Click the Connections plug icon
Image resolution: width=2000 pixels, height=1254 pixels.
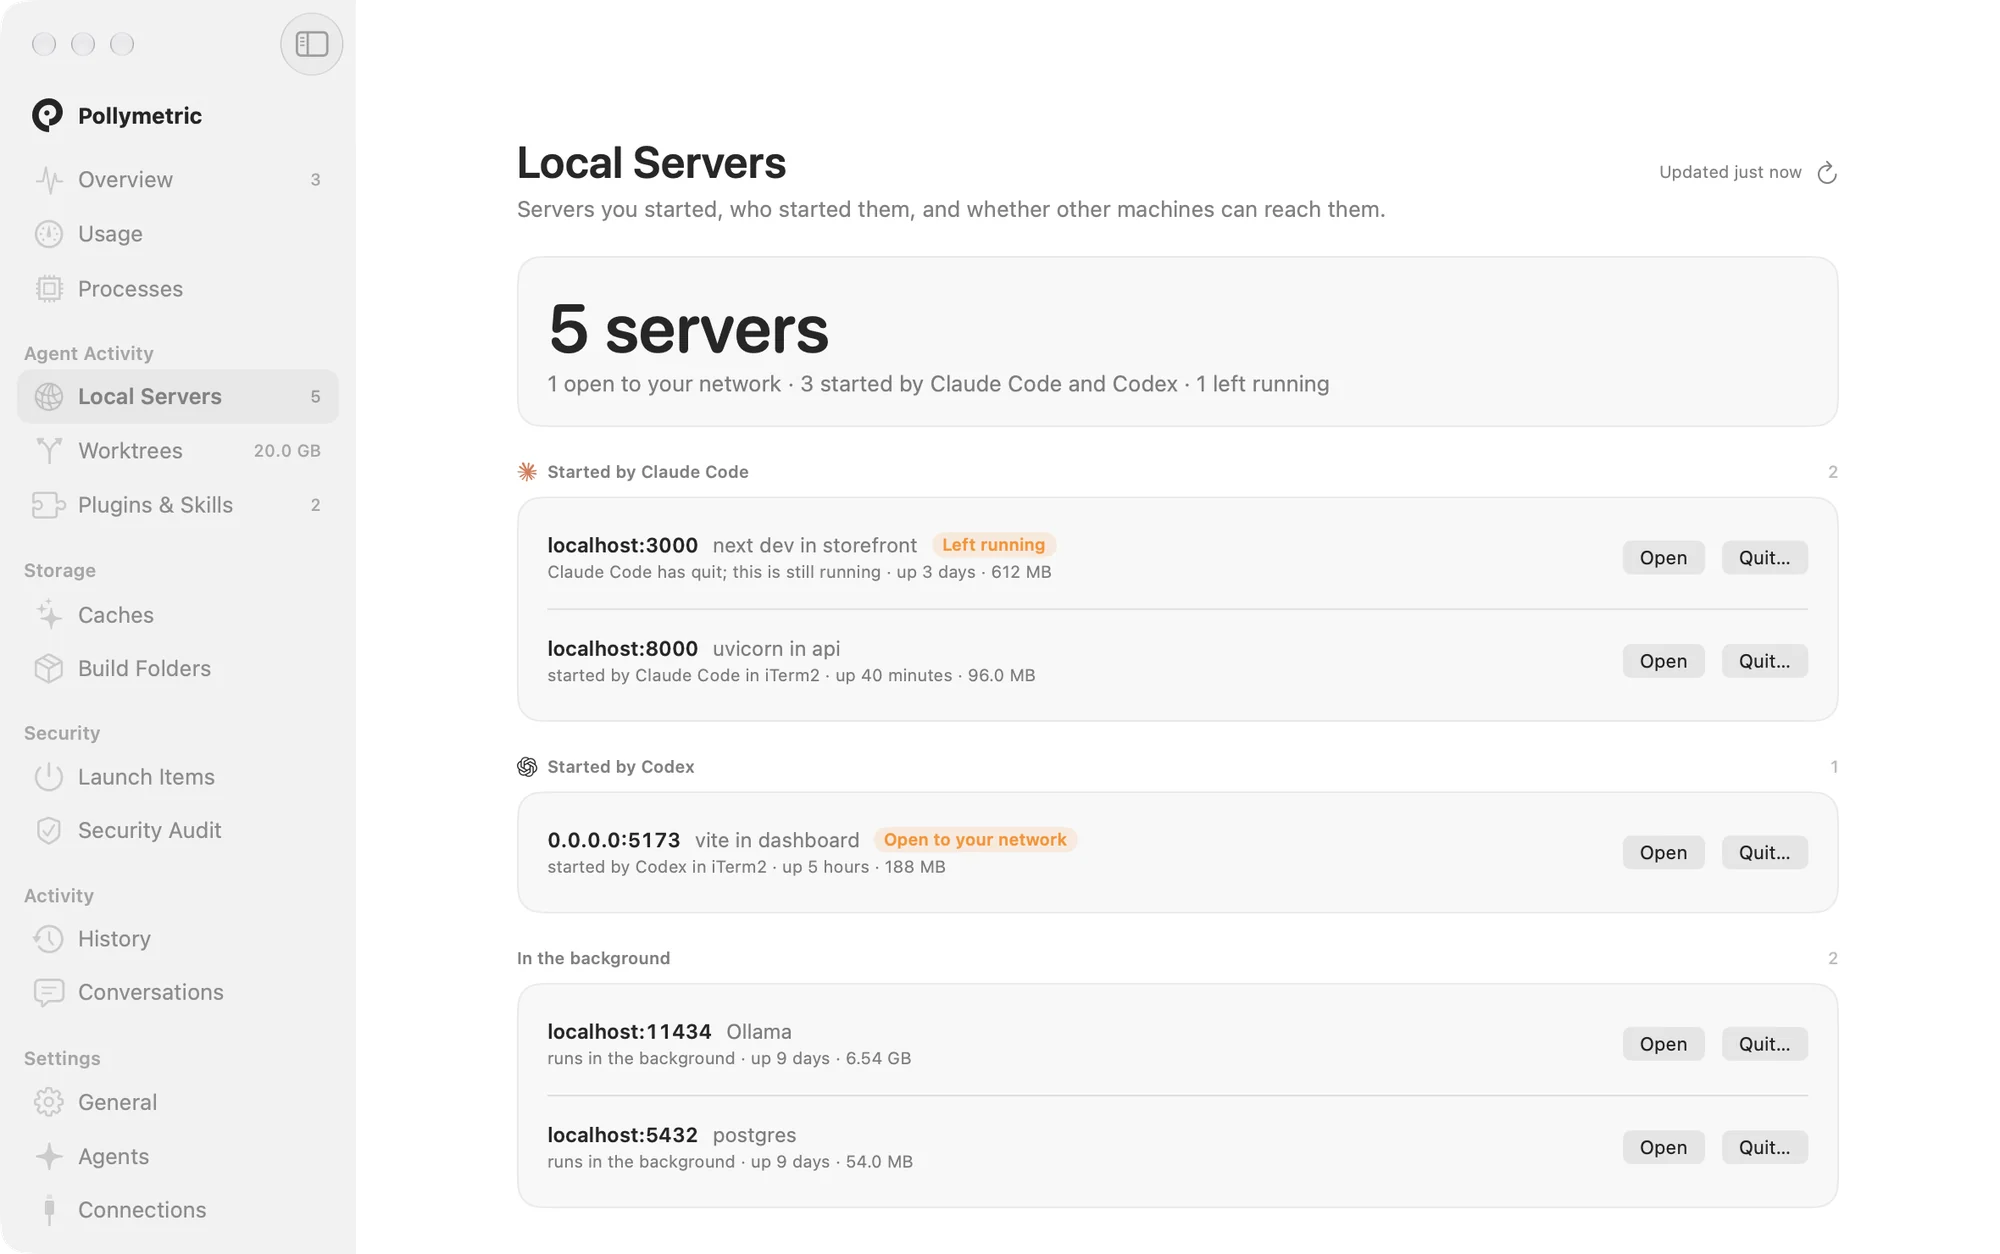point(49,1210)
